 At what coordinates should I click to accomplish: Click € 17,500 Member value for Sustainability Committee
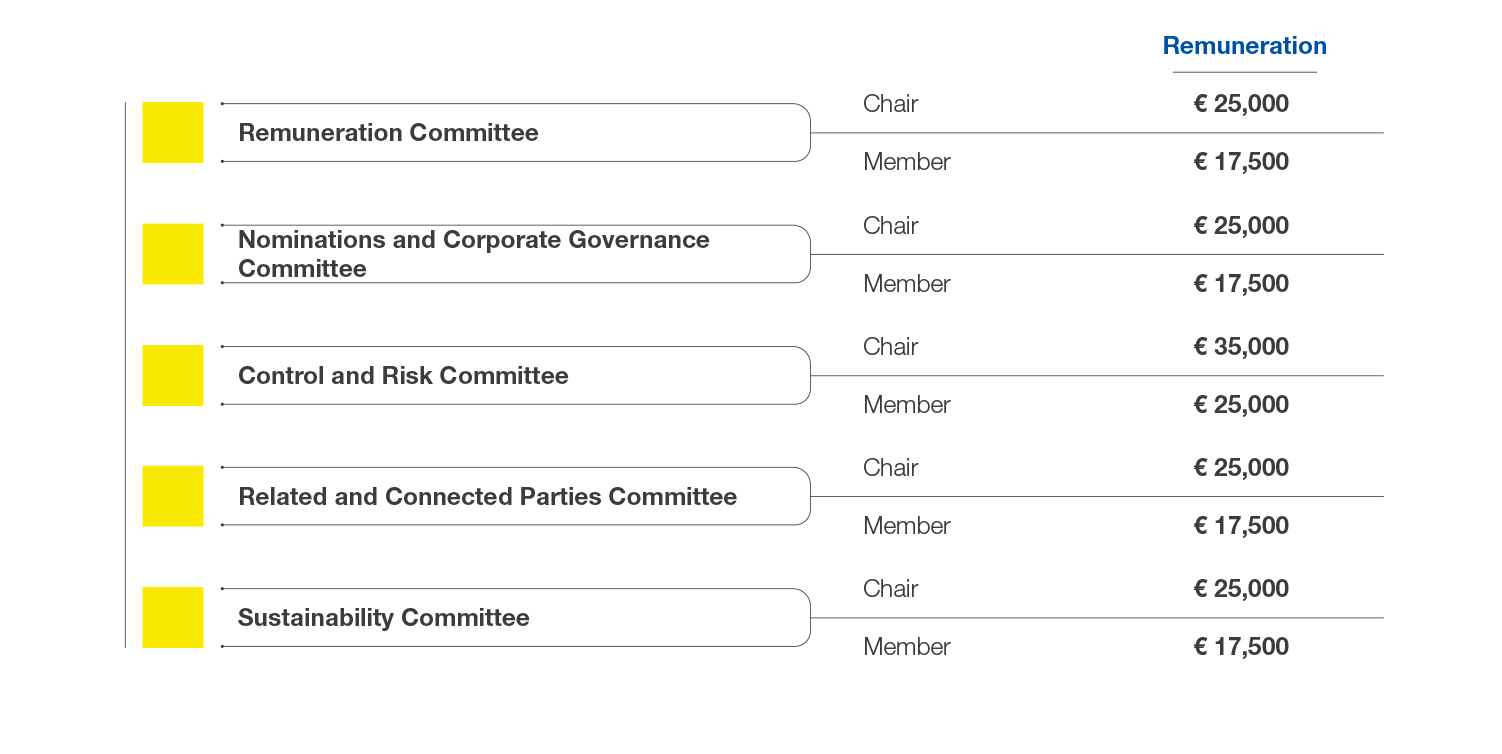click(1241, 647)
